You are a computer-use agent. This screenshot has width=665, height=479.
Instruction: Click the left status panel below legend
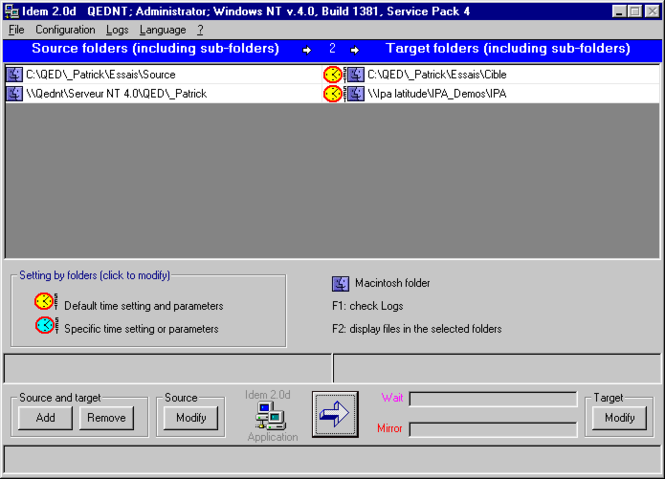click(x=168, y=368)
